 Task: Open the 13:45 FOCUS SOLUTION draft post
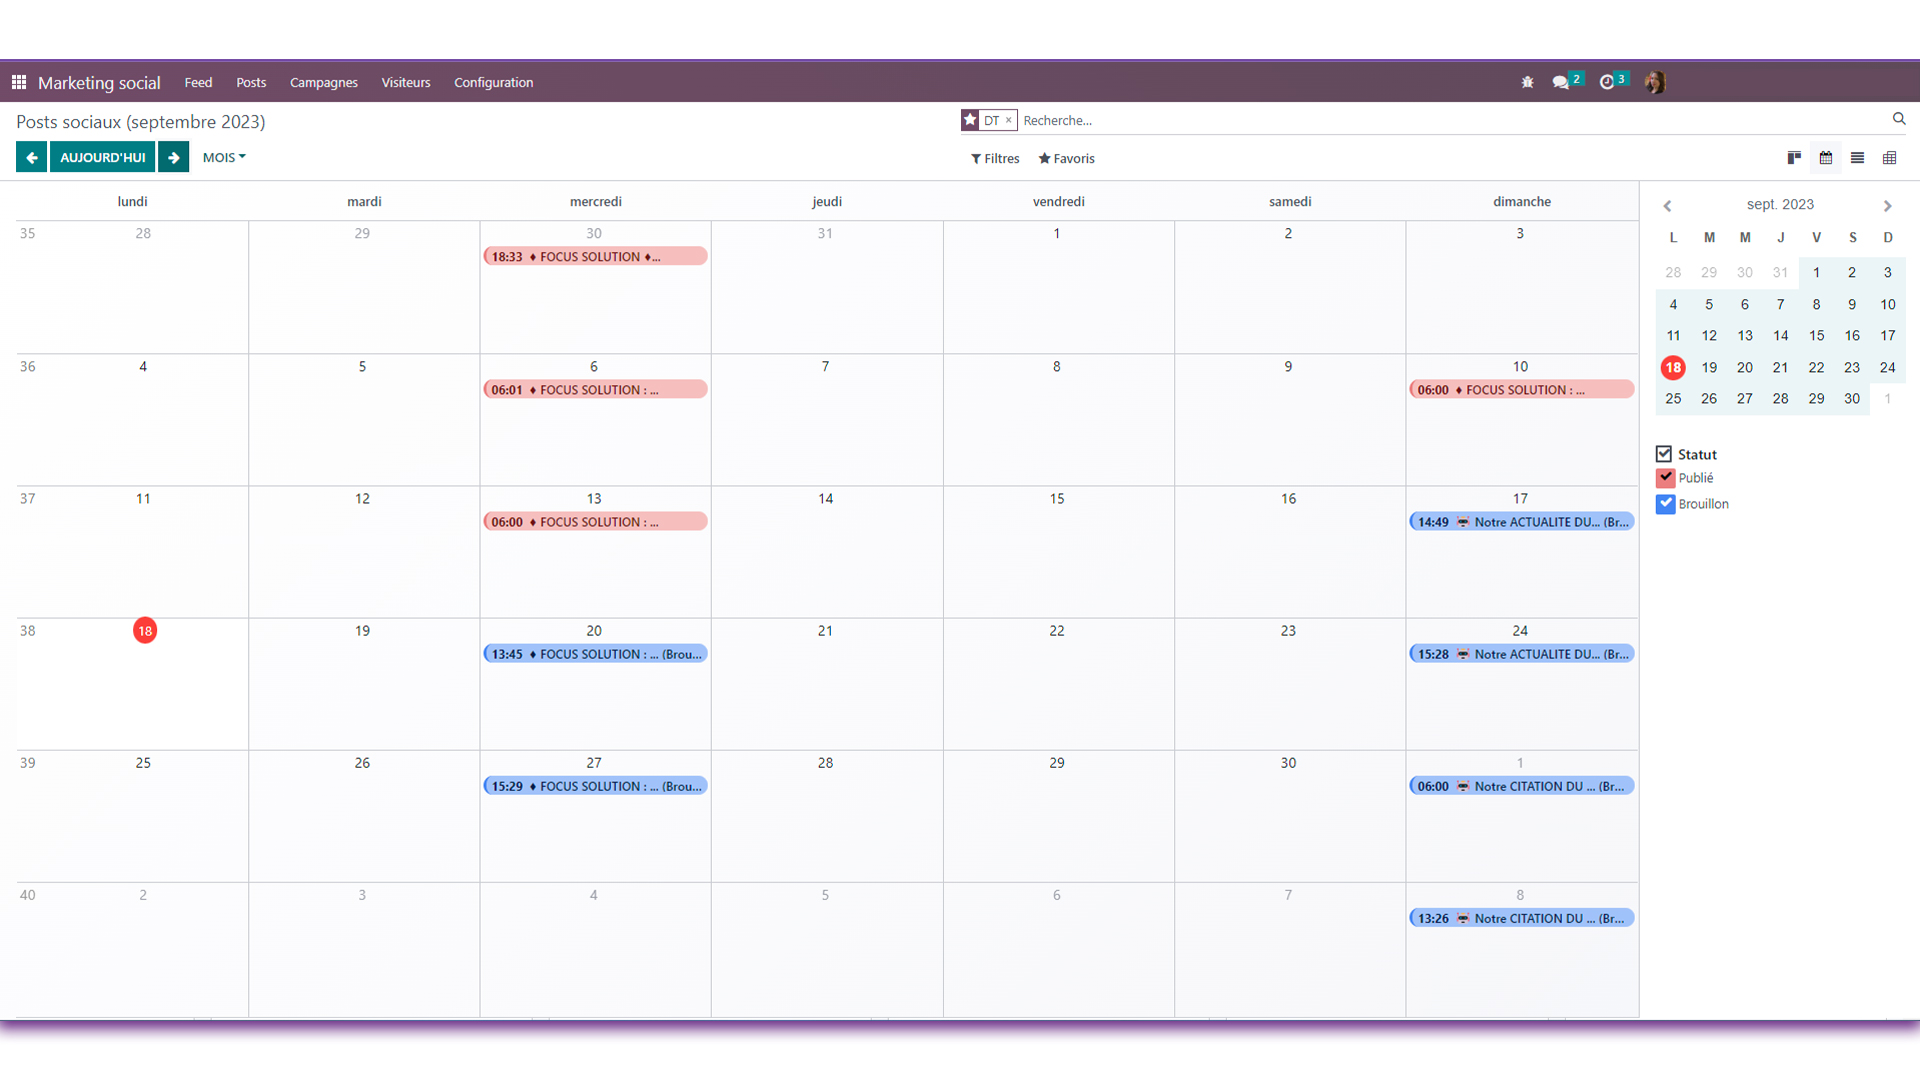click(595, 654)
